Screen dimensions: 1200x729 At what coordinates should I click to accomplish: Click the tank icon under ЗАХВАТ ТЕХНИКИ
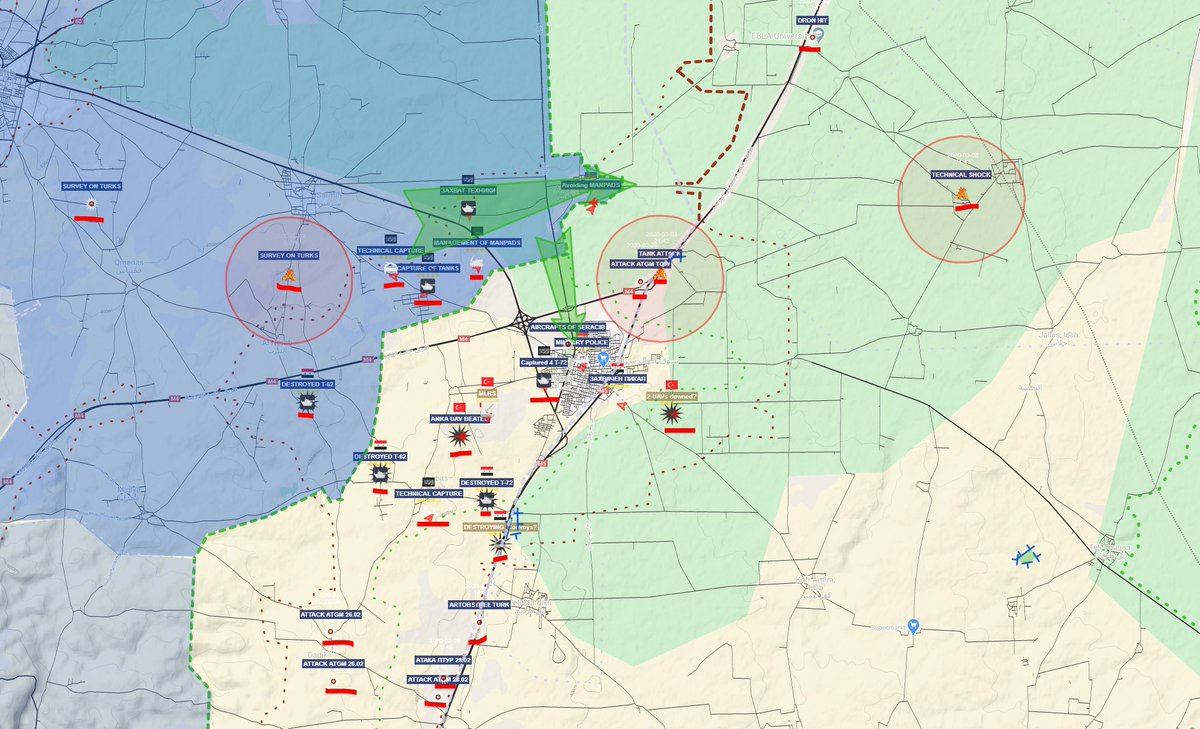(467, 209)
